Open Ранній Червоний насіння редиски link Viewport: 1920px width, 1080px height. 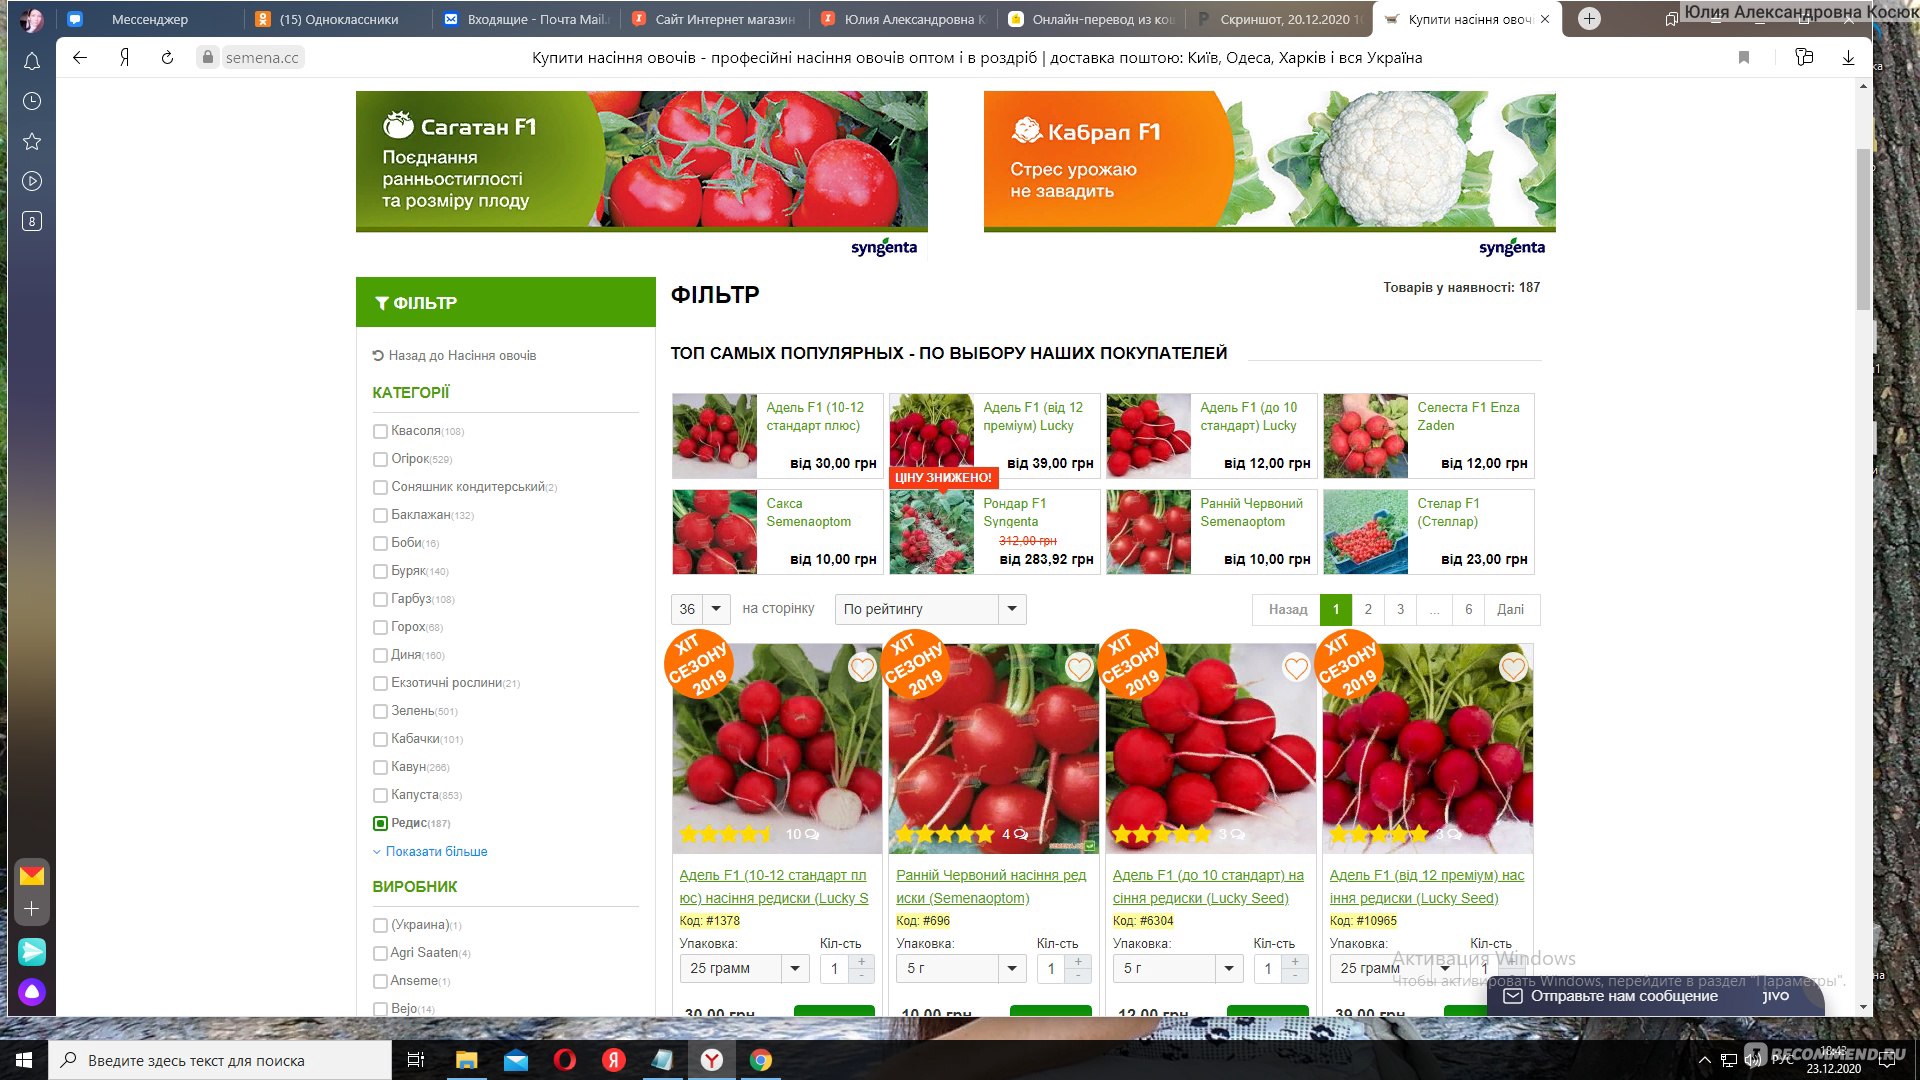(x=991, y=887)
